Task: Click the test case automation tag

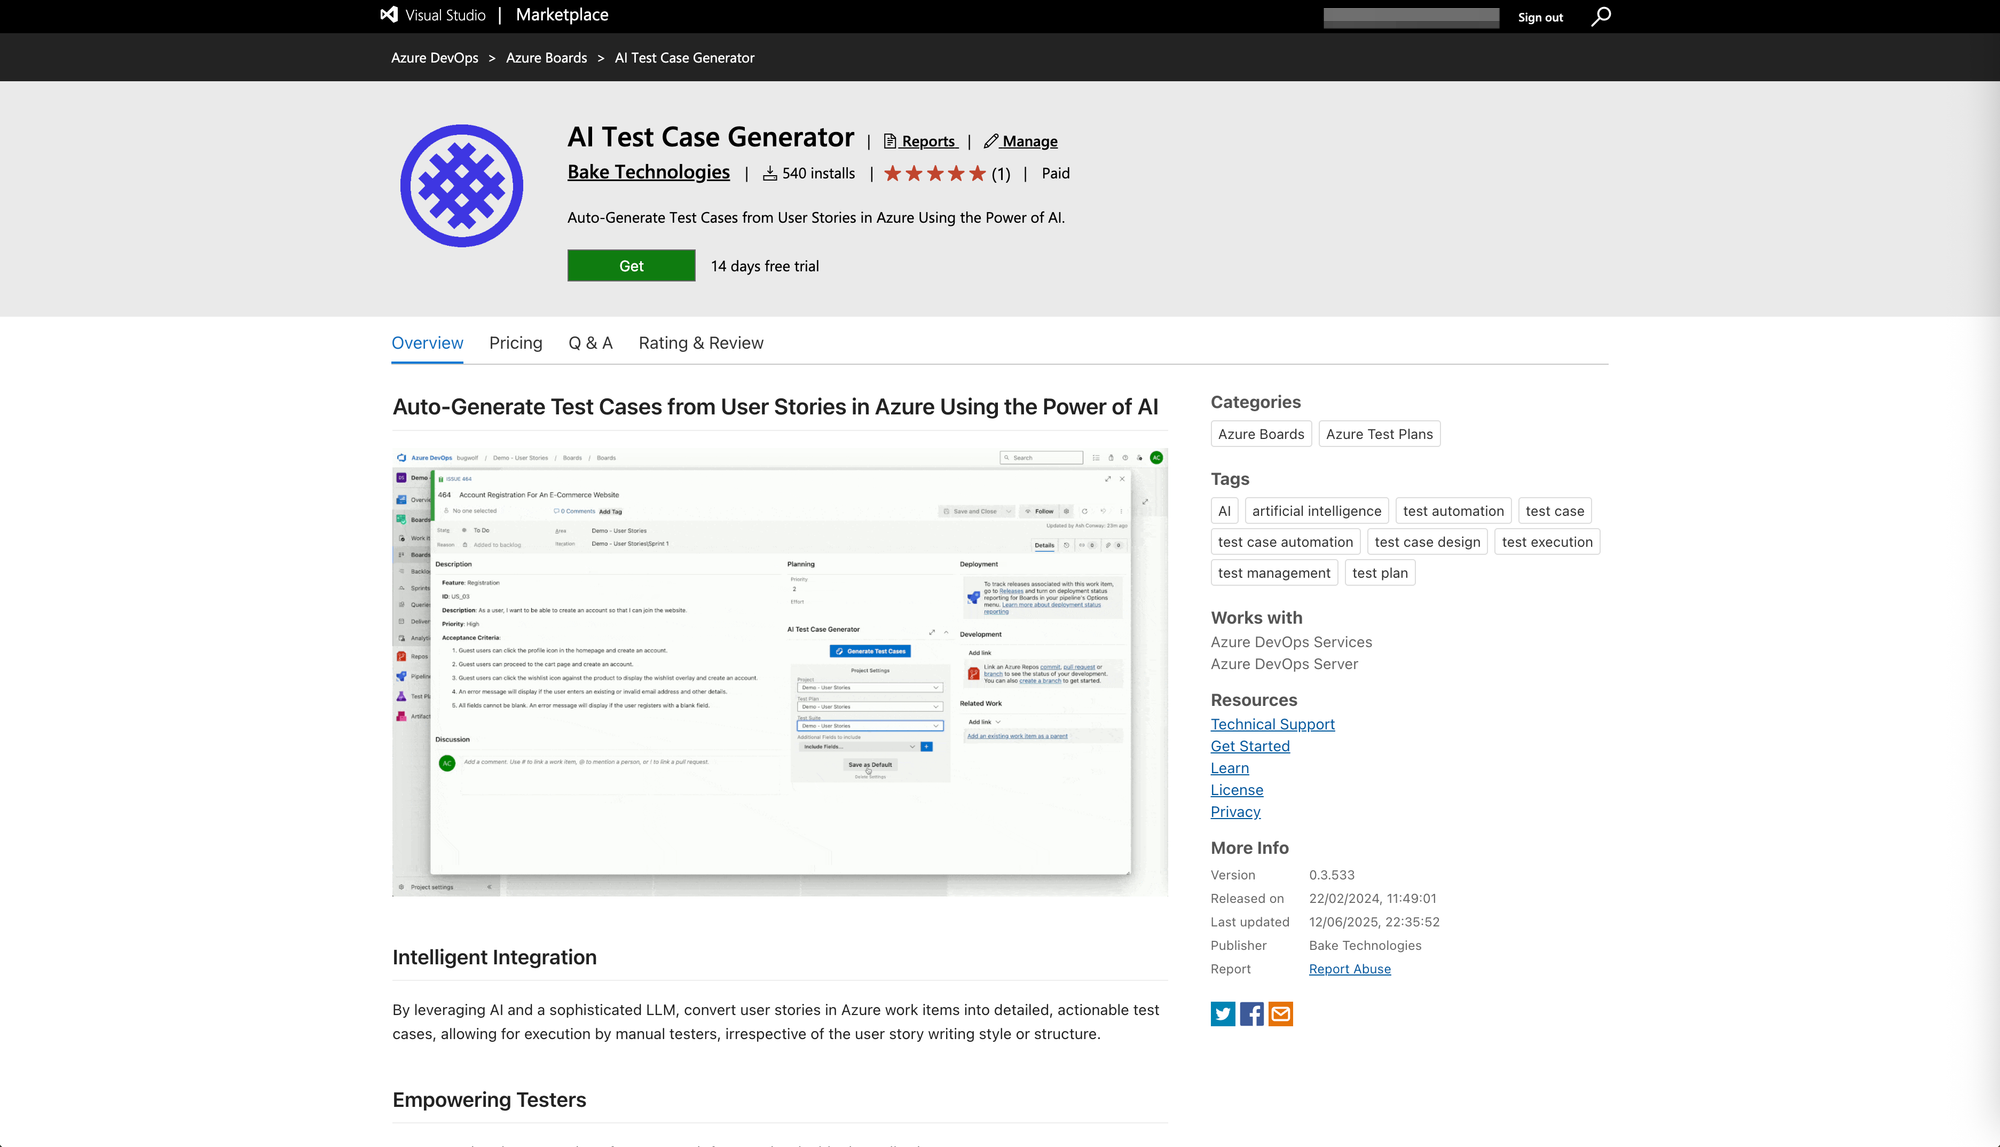Action: tap(1285, 542)
